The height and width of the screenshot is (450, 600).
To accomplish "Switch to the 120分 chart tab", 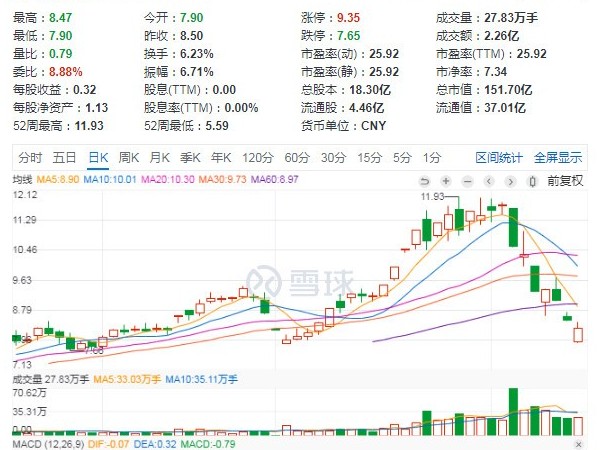I will coord(258,158).
